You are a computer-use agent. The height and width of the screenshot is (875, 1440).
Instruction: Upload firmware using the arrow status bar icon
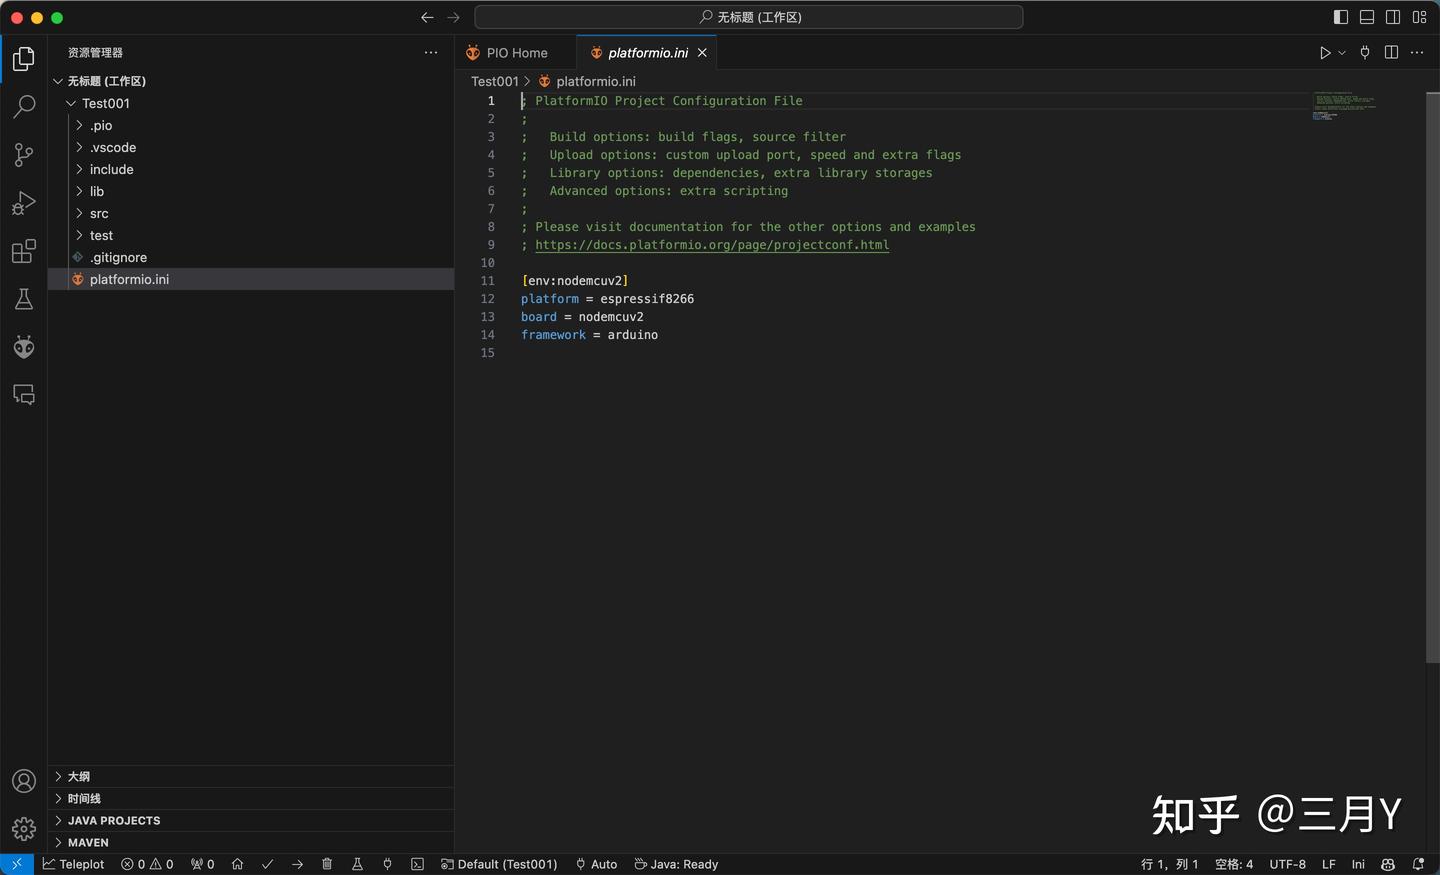point(297,864)
